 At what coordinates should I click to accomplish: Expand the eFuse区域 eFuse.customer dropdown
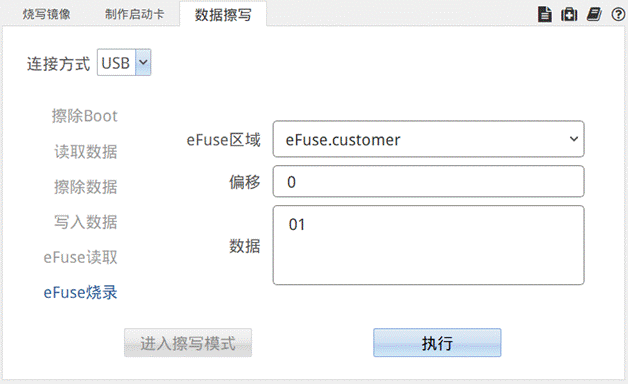[x=429, y=139]
